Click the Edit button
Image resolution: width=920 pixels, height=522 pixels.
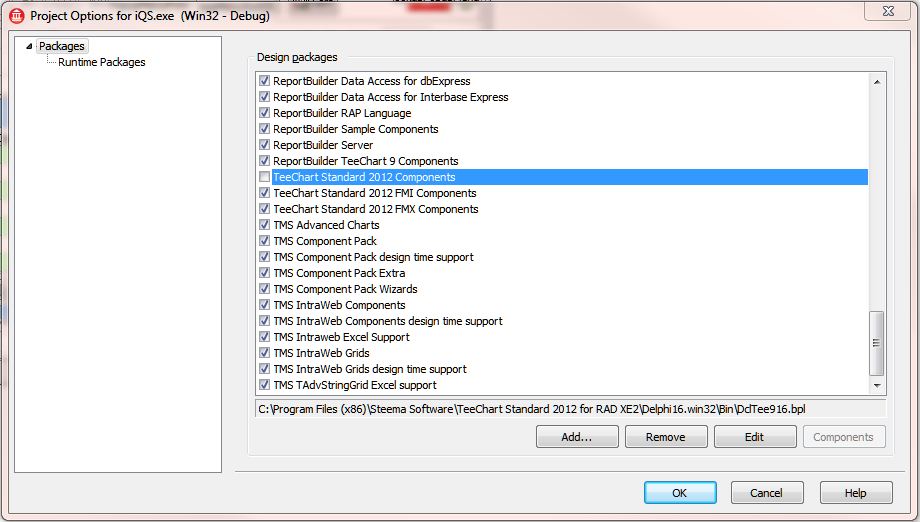pos(755,437)
